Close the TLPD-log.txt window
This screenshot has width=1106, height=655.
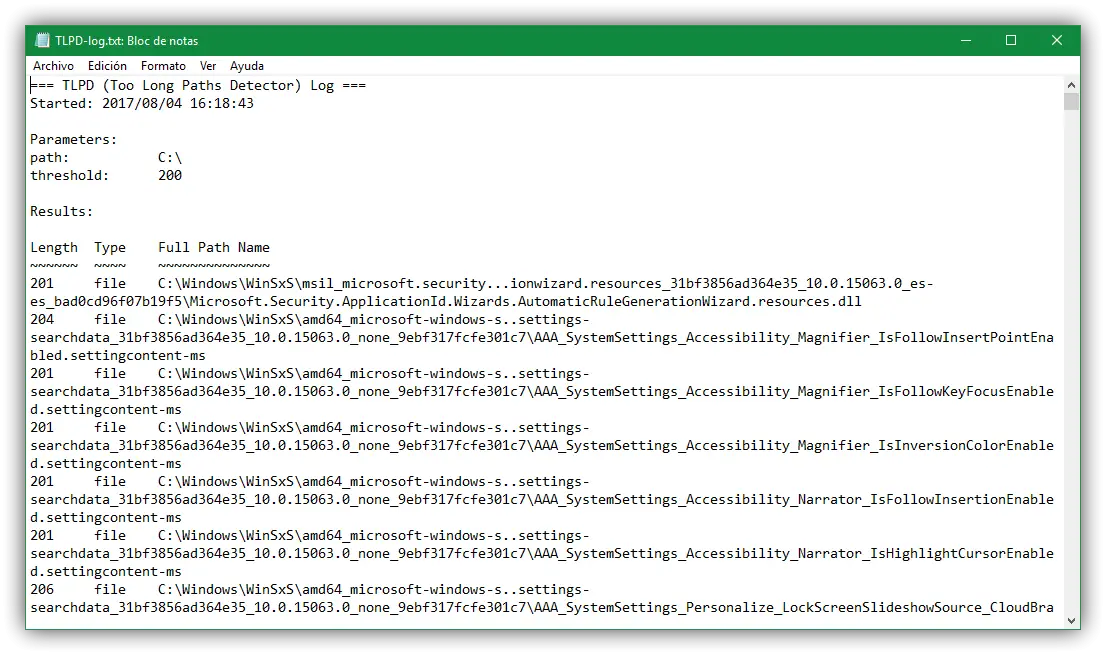pyautogui.click(x=1057, y=41)
